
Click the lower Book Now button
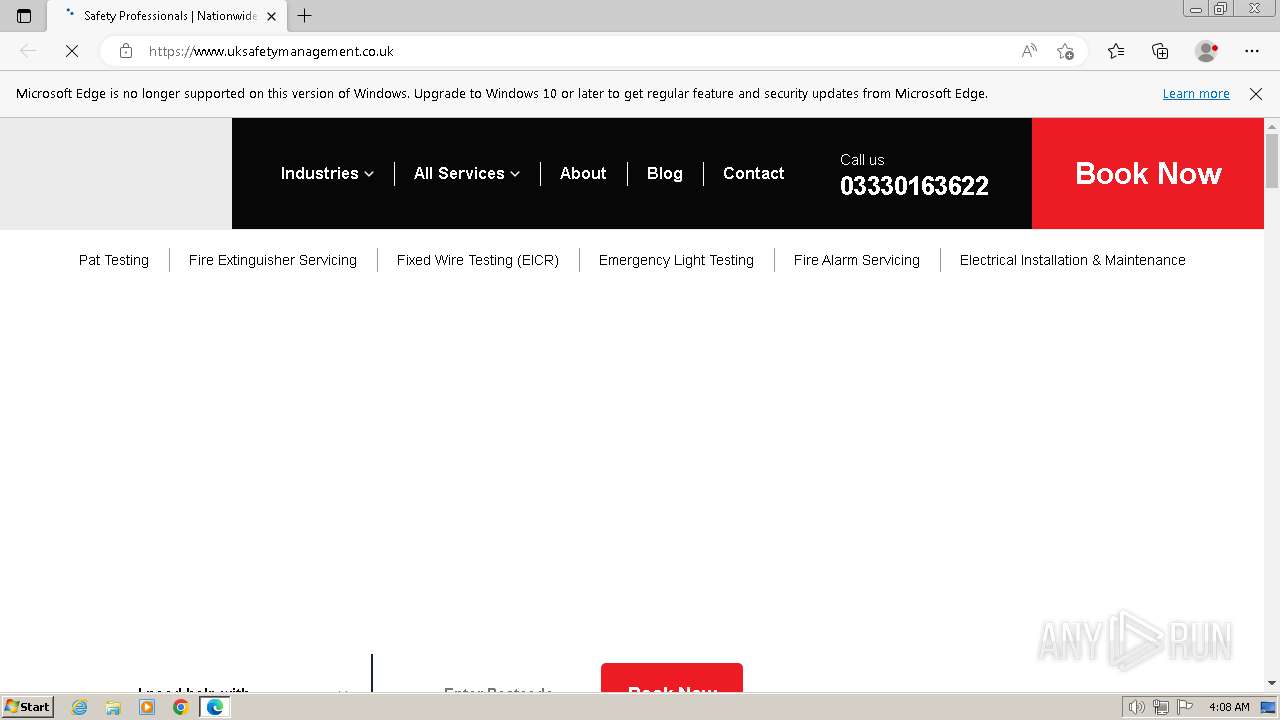pos(672,678)
